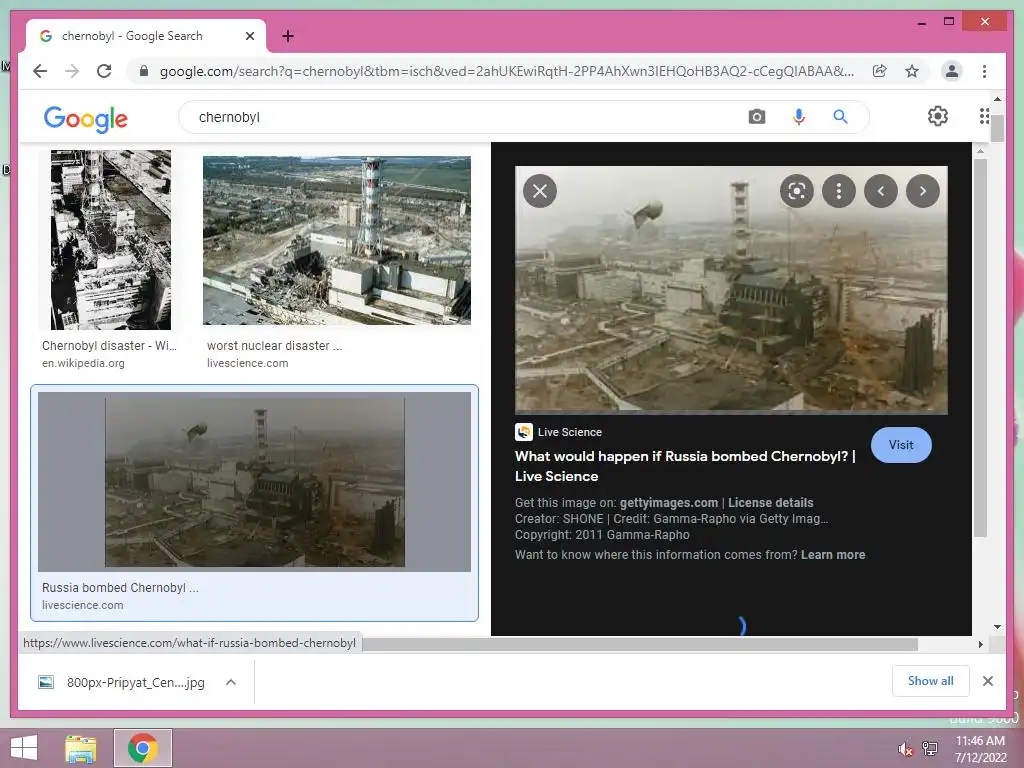Open preview panel more options menu
This screenshot has width=1024, height=768.
839,191
